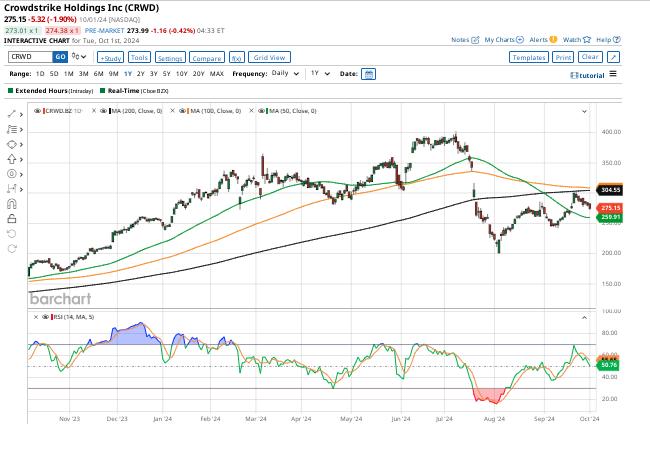Image resolution: width=650 pixels, height=452 pixels.
Task: Open chart Settings button
Action: 170,58
